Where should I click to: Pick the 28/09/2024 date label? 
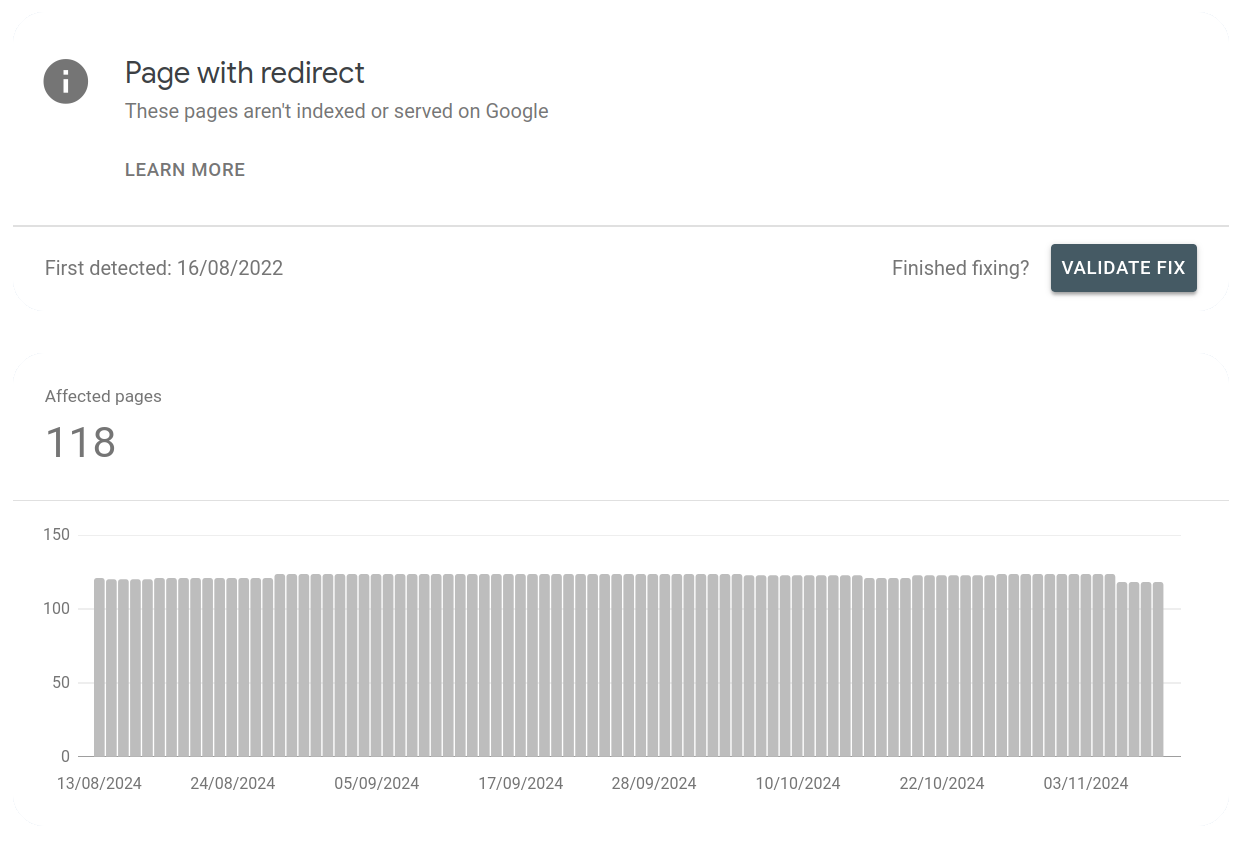[x=654, y=783]
